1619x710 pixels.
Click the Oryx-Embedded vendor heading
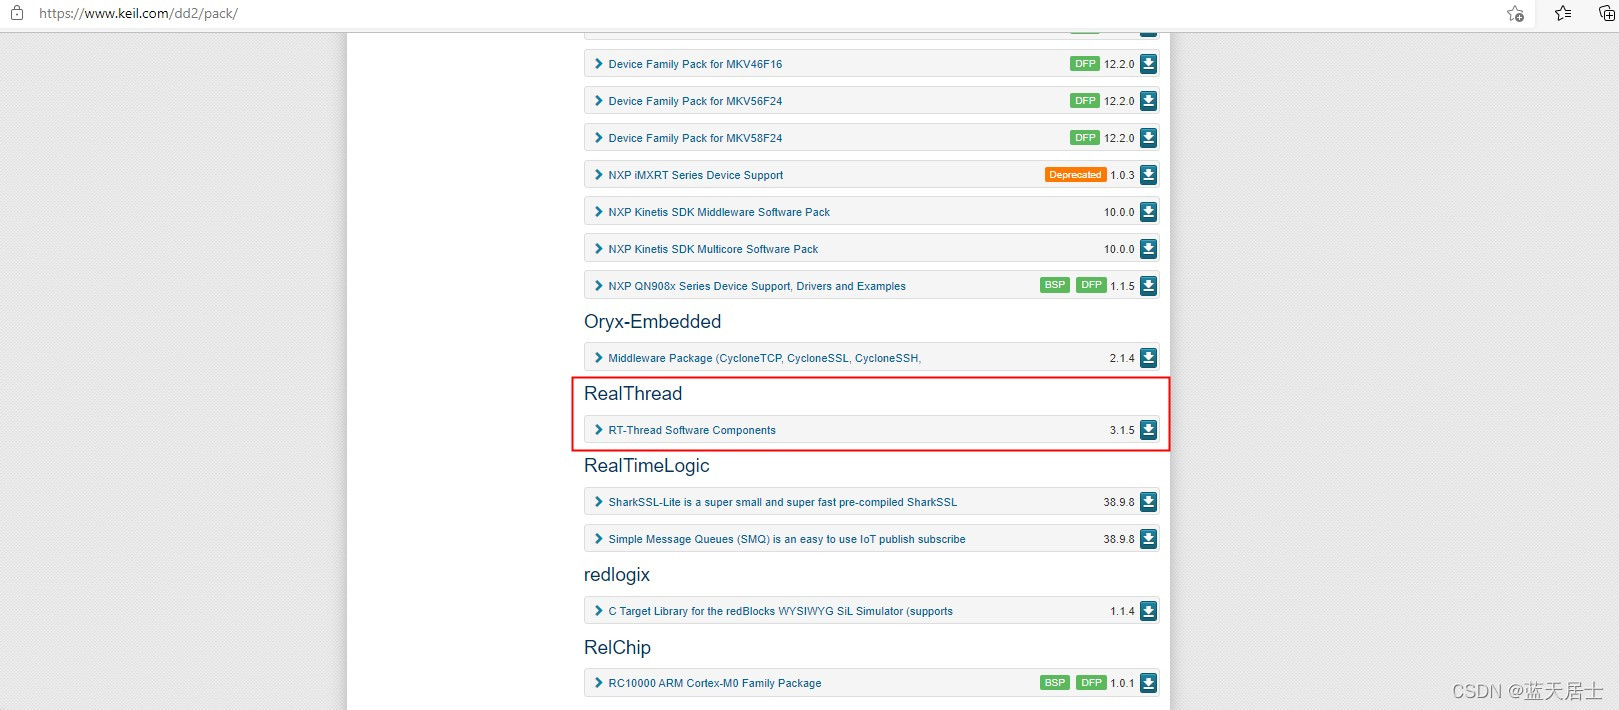(x=652, y=322)
